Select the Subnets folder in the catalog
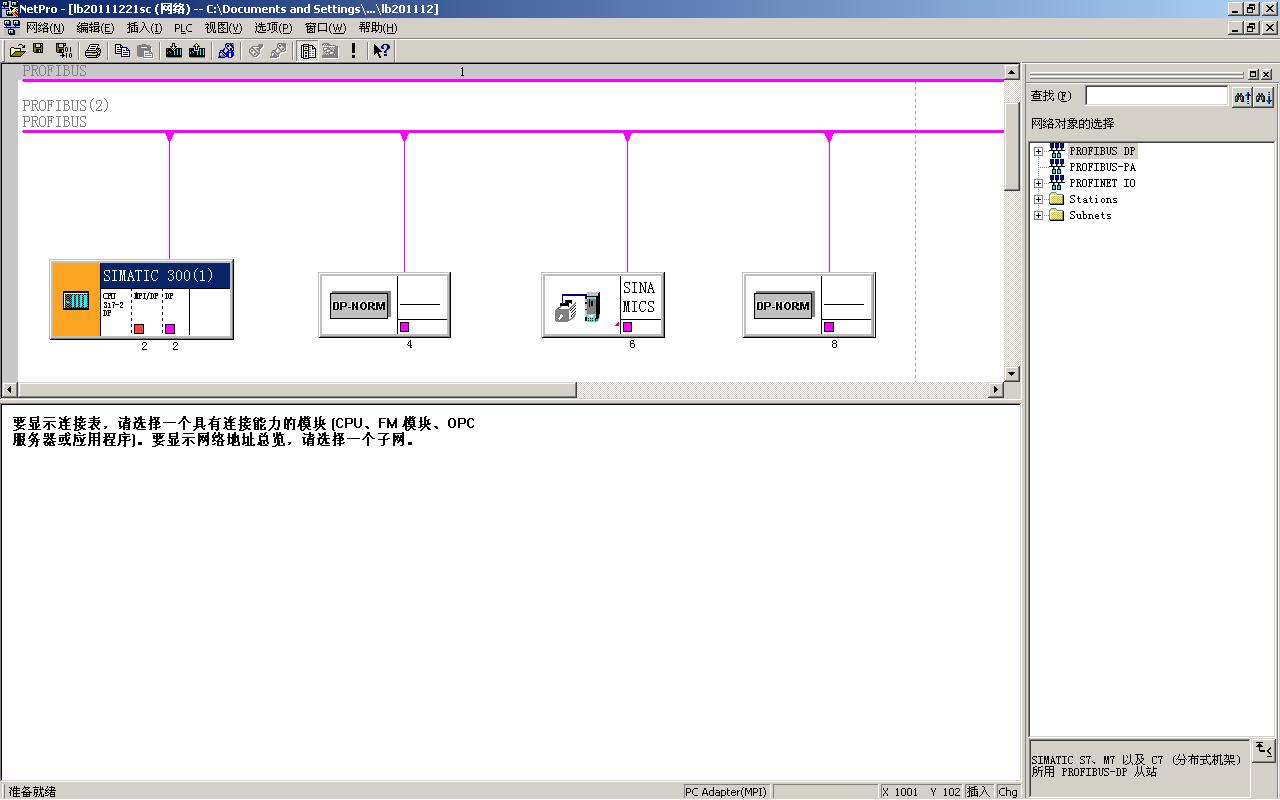 [x=1090, y=215]
